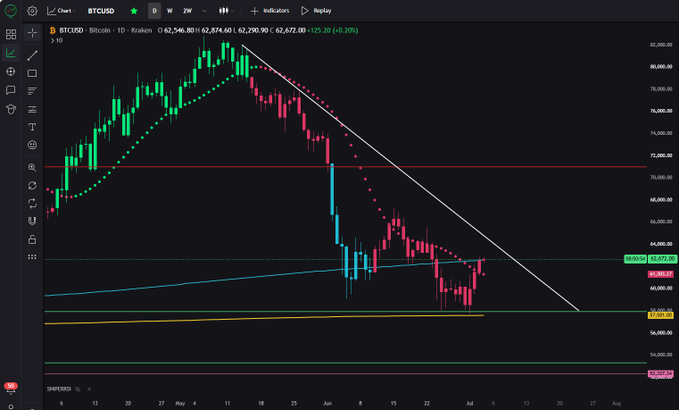This screenshot has height=410, width=679.
Task: Click the BTCUSD Bitcoin 1D Kraken legend title
Action: (106, 30)
